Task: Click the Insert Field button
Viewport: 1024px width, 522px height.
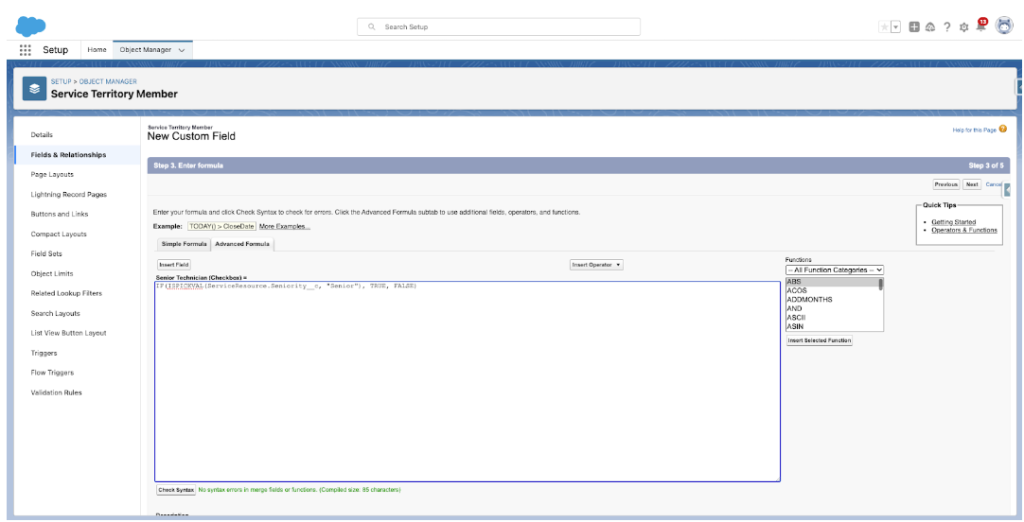Action: [174, 265]
